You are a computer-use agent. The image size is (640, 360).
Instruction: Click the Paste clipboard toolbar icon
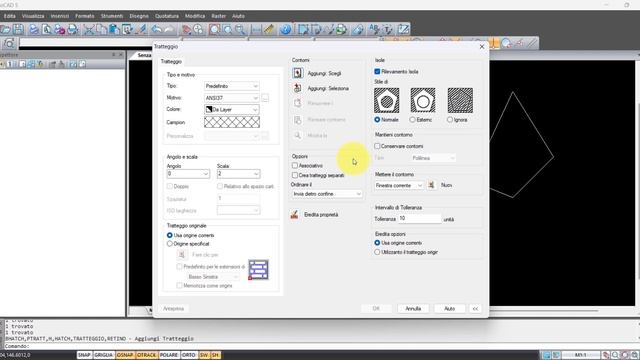[114, 29]
